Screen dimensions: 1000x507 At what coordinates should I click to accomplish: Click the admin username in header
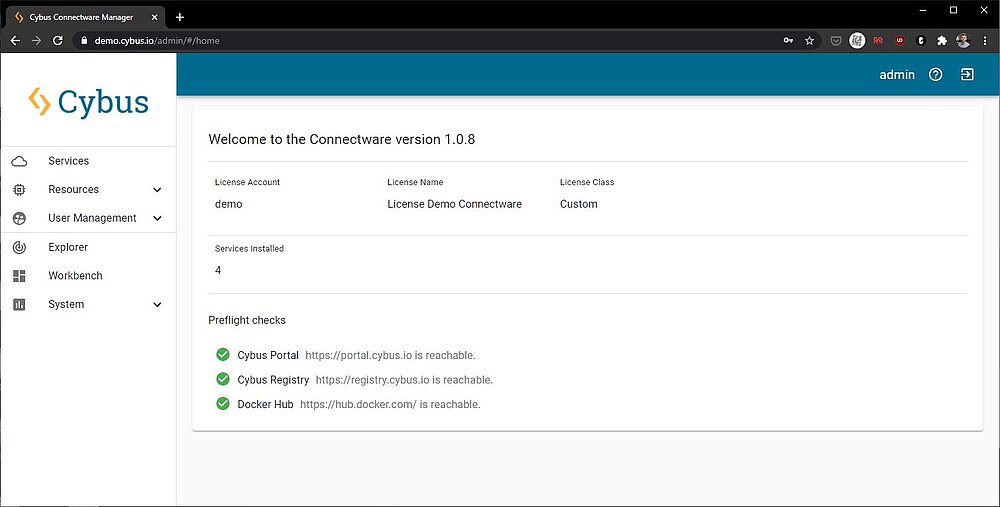(896, 75)
